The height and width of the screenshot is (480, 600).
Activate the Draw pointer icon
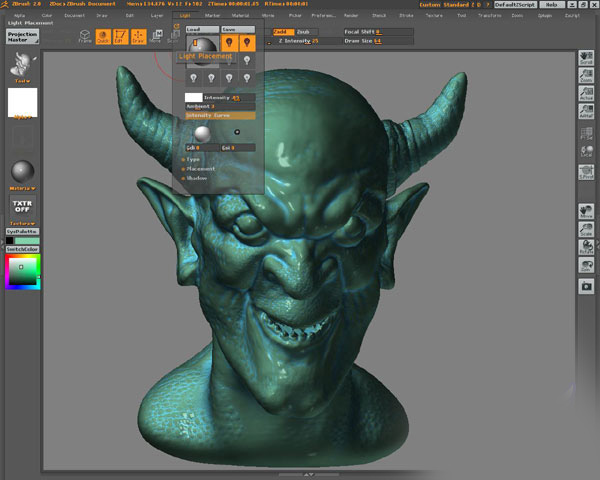(138, 37)
